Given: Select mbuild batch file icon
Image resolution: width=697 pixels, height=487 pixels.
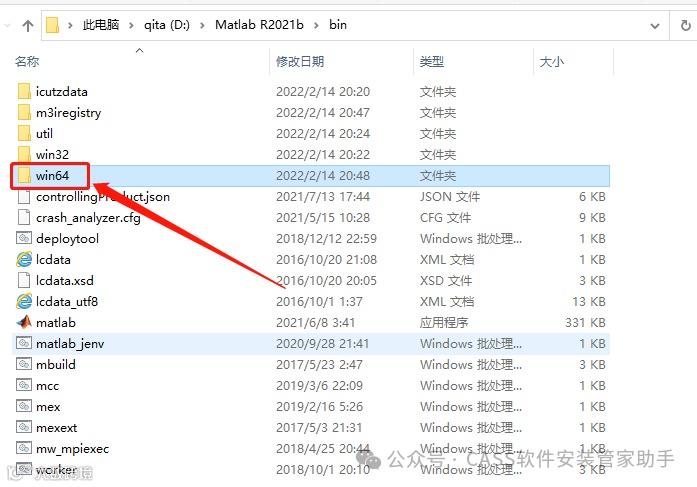Looking at the screenshot, I should pos(24,364).
